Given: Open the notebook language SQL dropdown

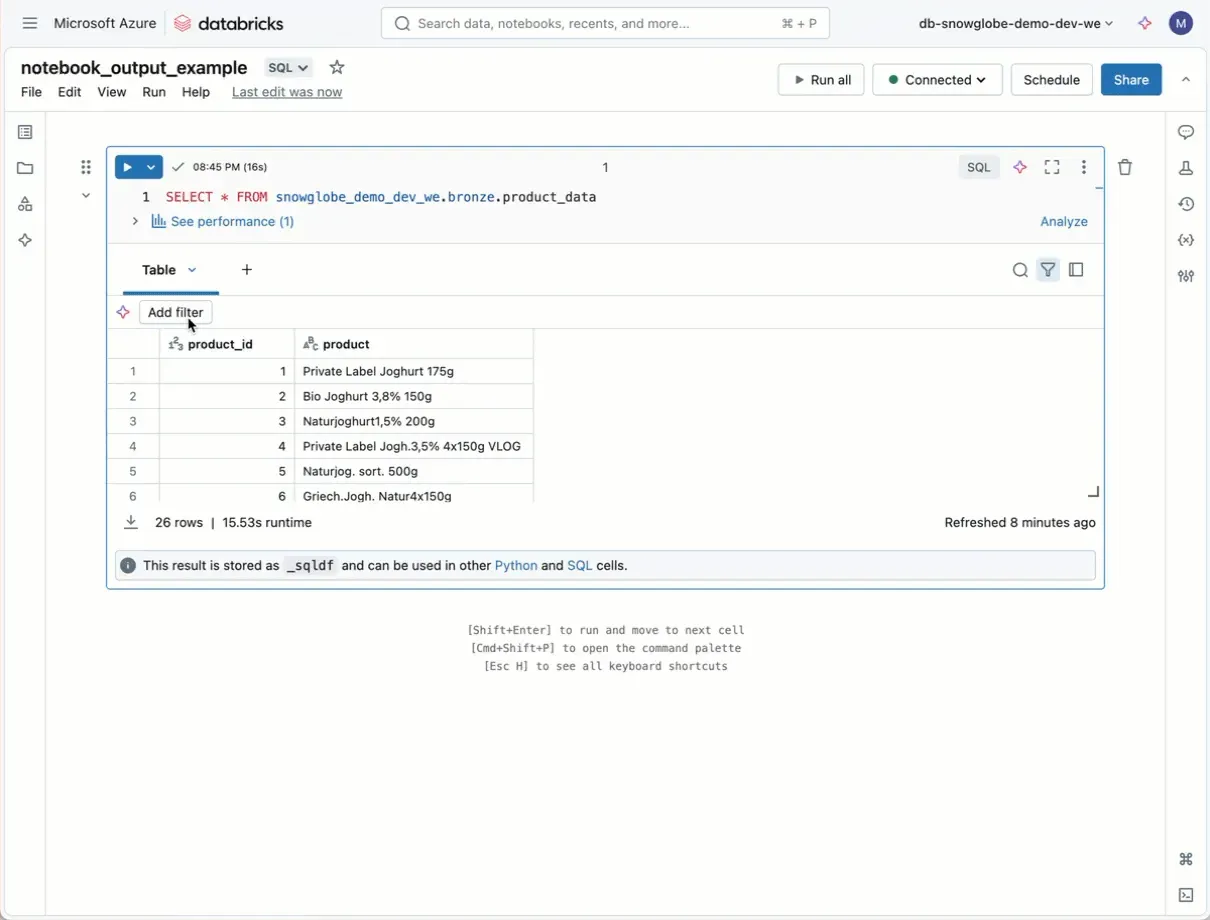Looking at the screenshot, I should [288, 68].
